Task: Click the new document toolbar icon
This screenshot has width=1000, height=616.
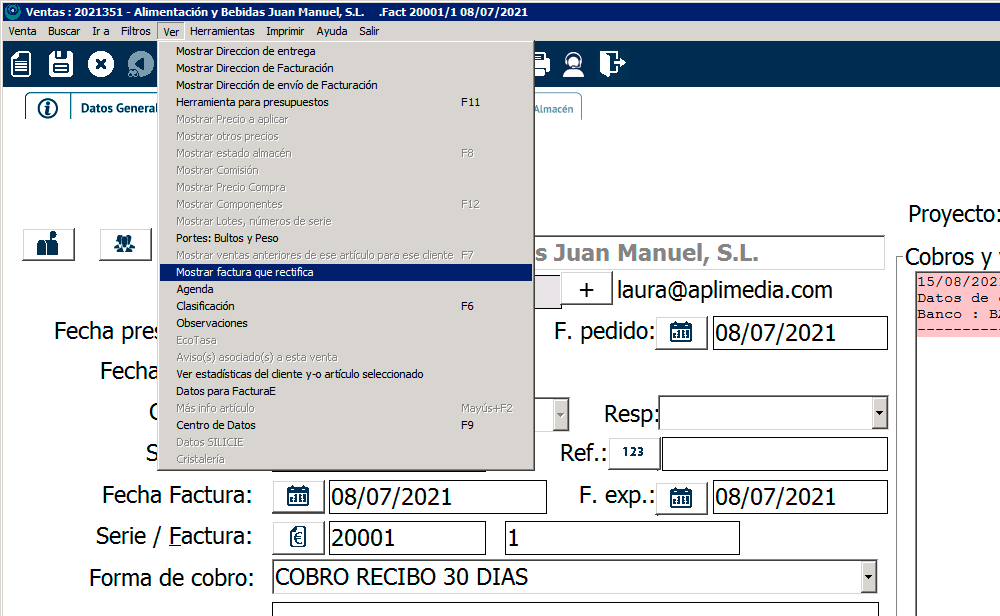Action: tap(21, 65)
